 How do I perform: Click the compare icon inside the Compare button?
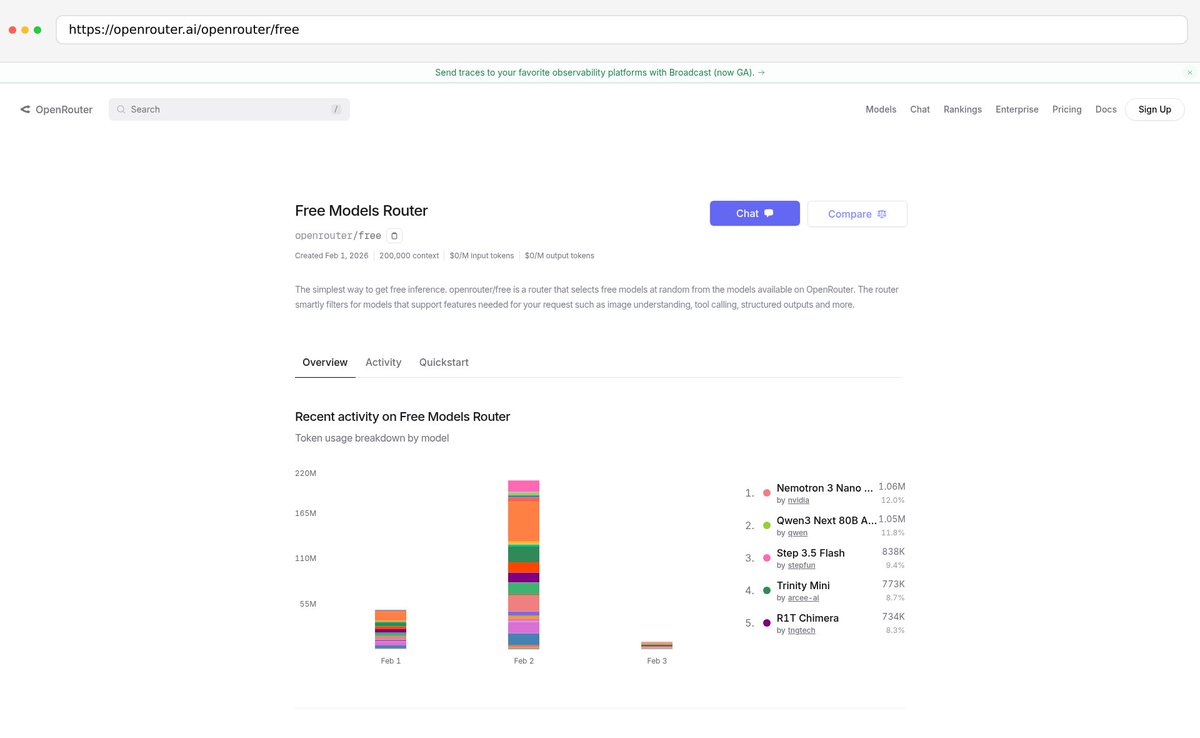pyautogui.click(x=881, y=213)
